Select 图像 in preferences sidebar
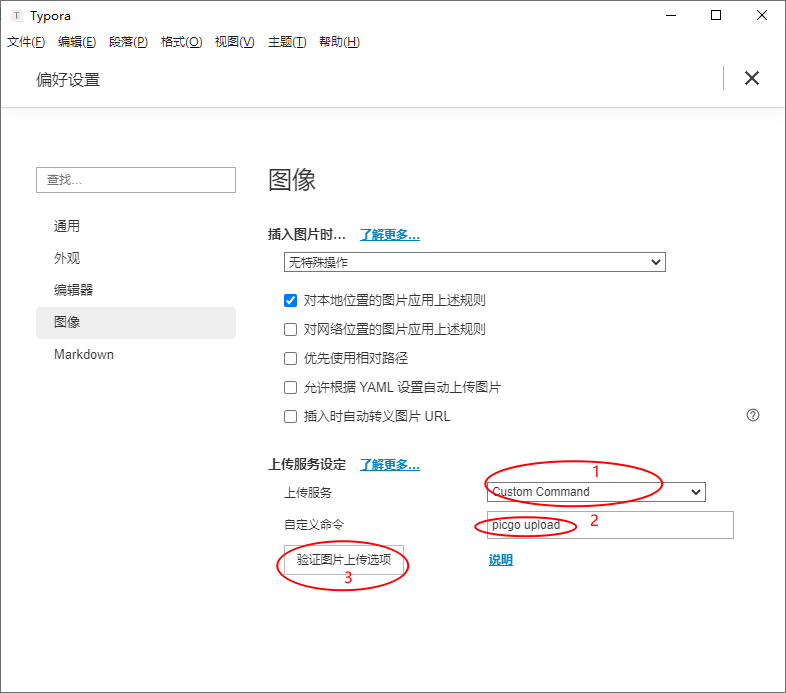786x693 pixels. pyautogui.click(x=136, y=322)
